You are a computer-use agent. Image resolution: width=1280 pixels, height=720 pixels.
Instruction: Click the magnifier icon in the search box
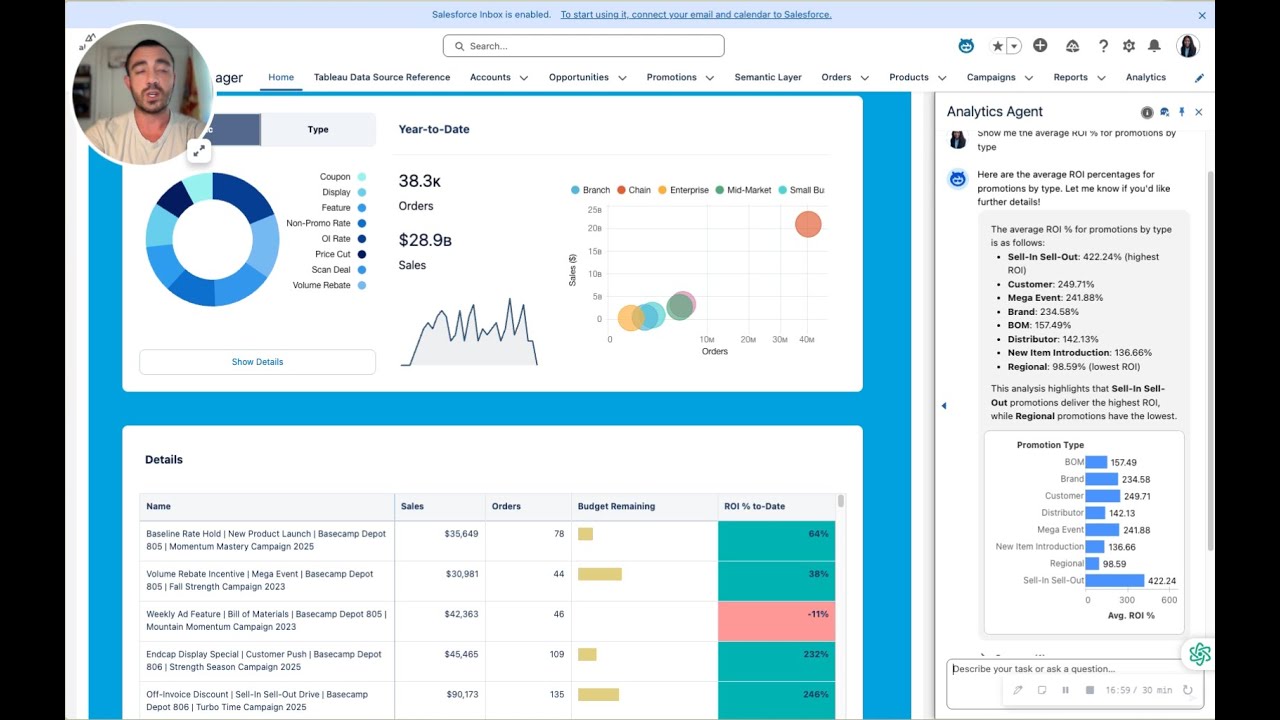tap(459, 46)
